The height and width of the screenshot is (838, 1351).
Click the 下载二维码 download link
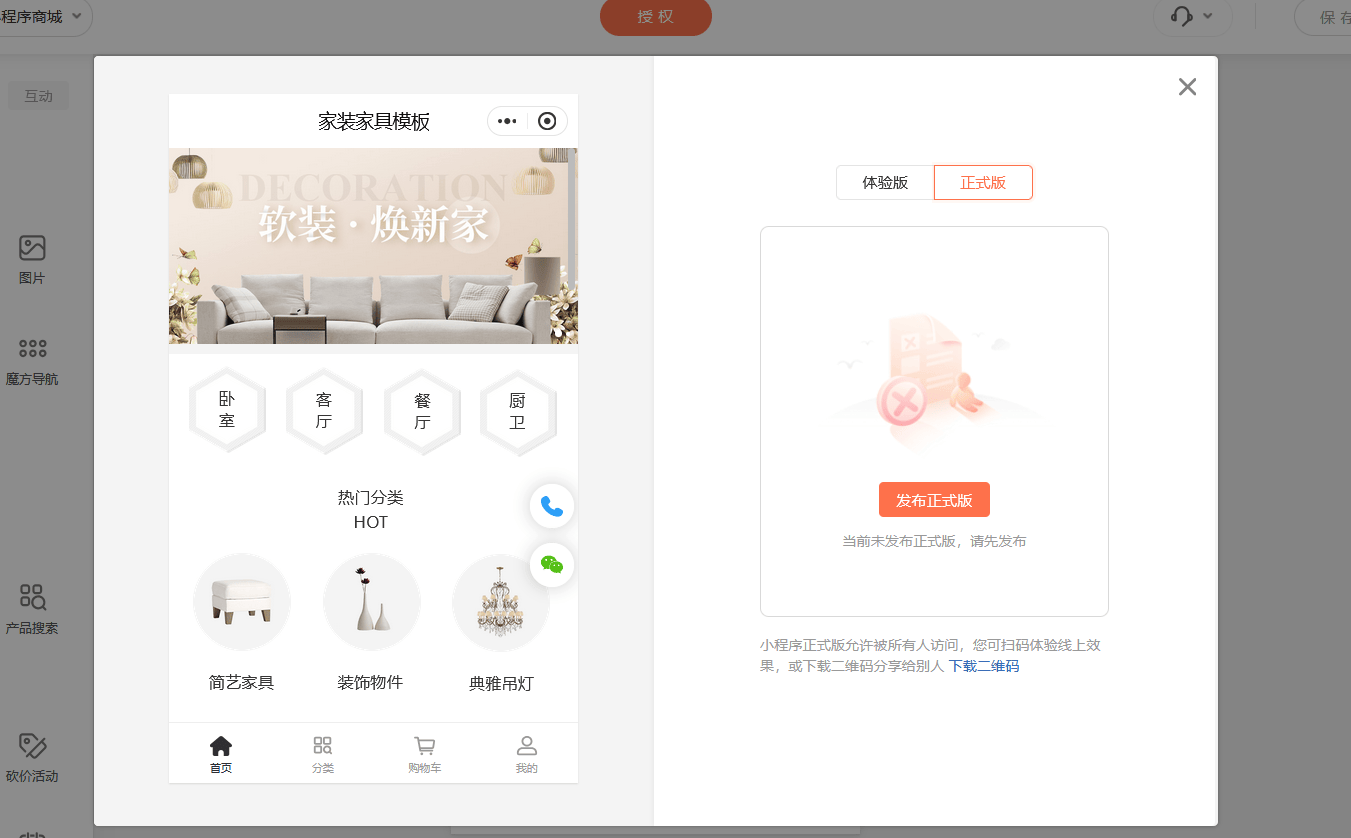point(984,666)
